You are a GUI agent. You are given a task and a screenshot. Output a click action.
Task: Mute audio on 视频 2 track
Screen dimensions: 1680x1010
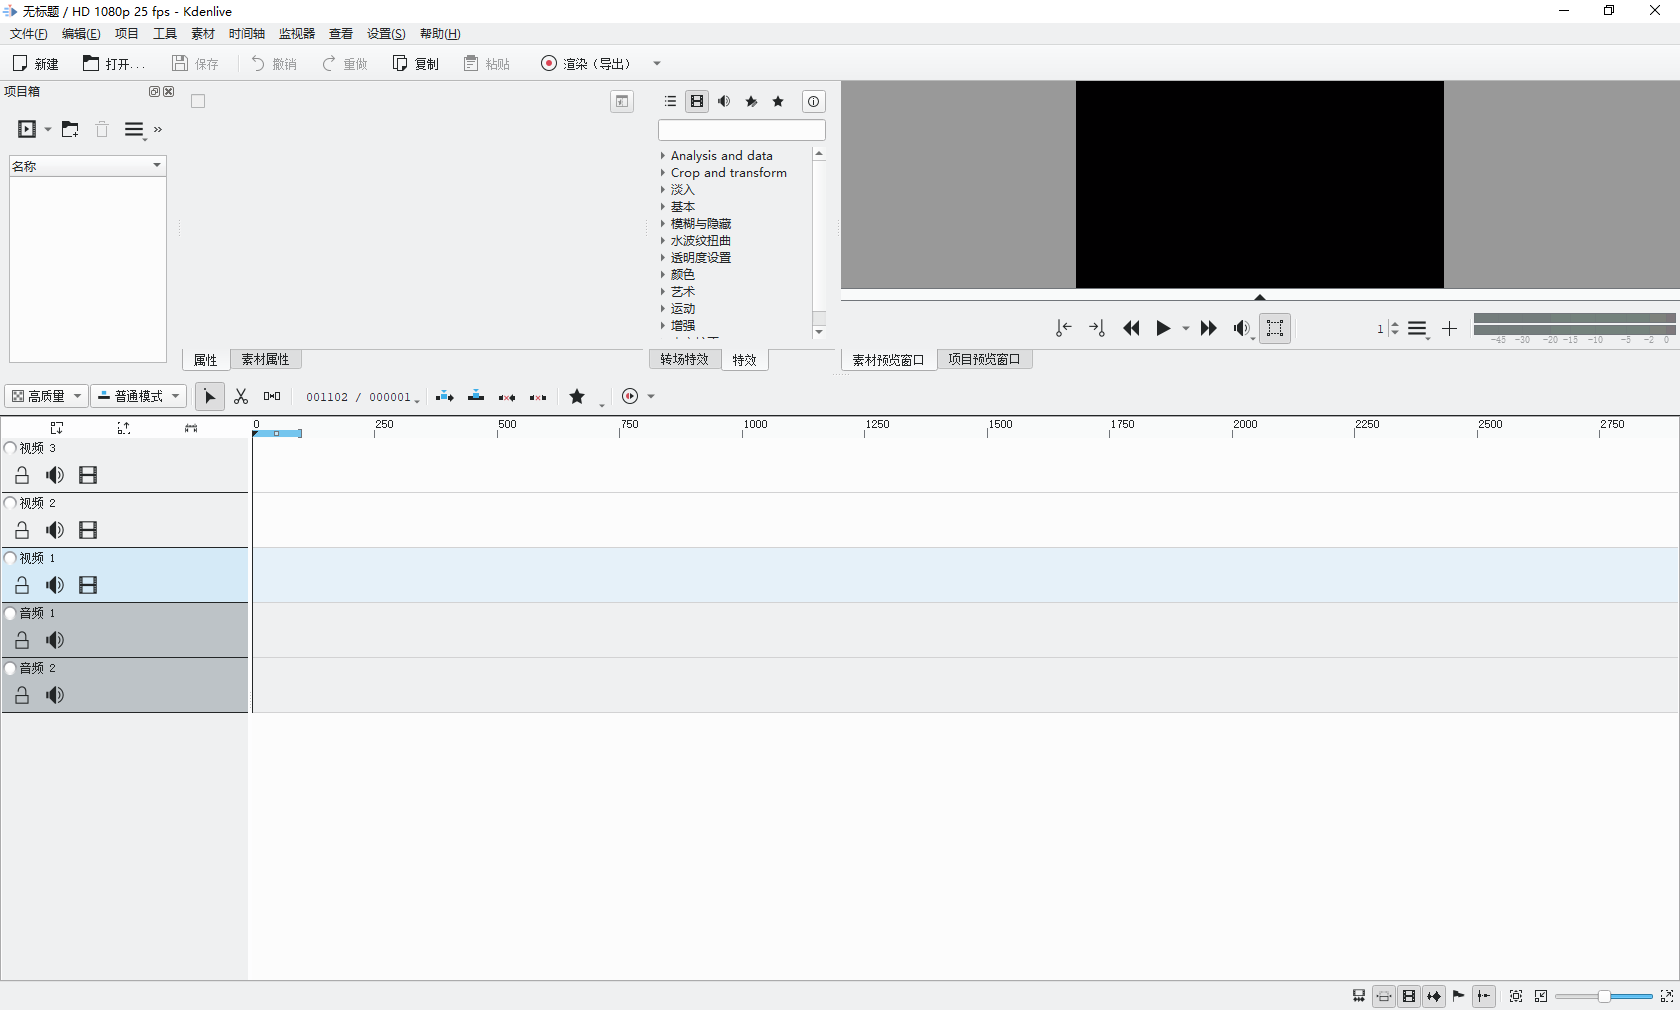(x=55, y=530)
